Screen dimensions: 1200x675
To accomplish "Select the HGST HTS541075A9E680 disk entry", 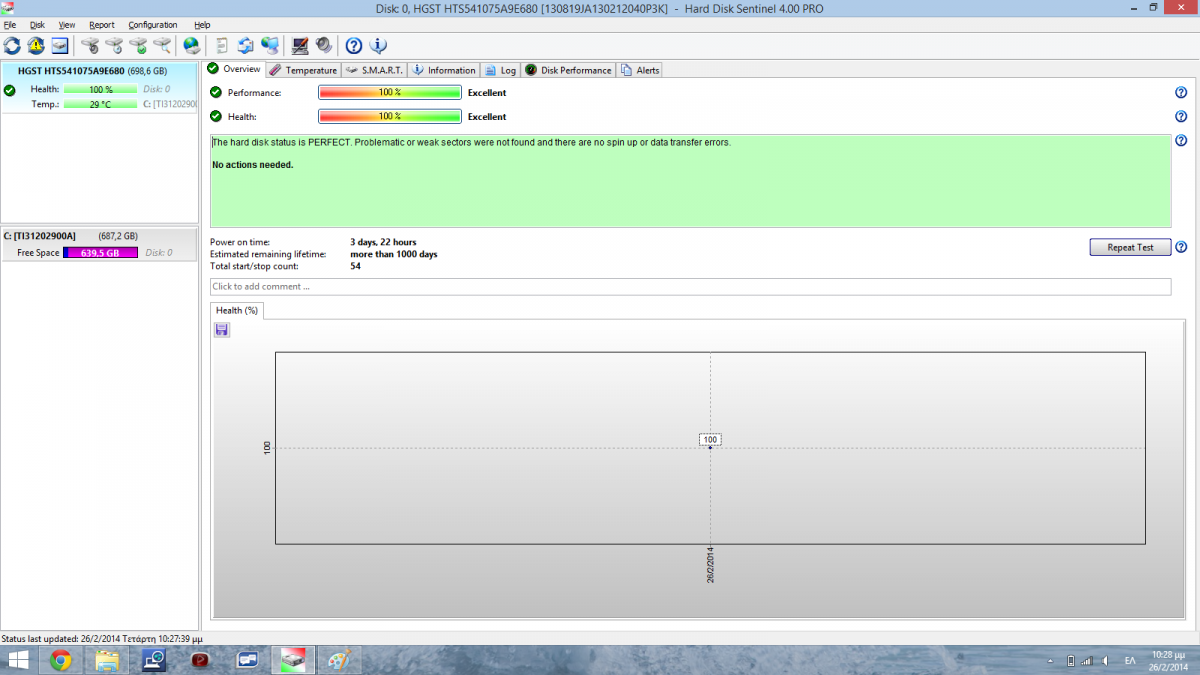I will 100,88.
